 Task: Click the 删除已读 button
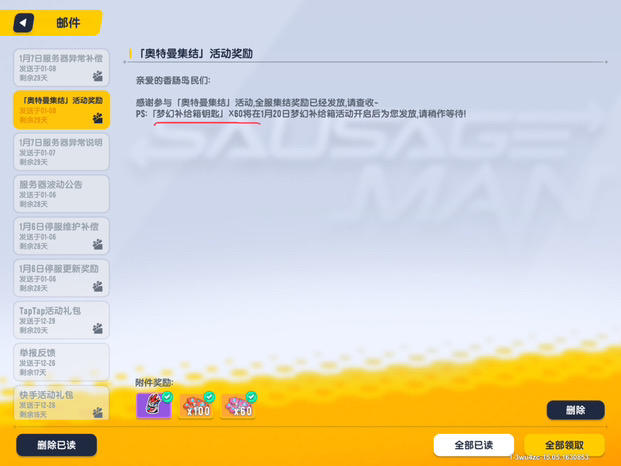[56, 445]
